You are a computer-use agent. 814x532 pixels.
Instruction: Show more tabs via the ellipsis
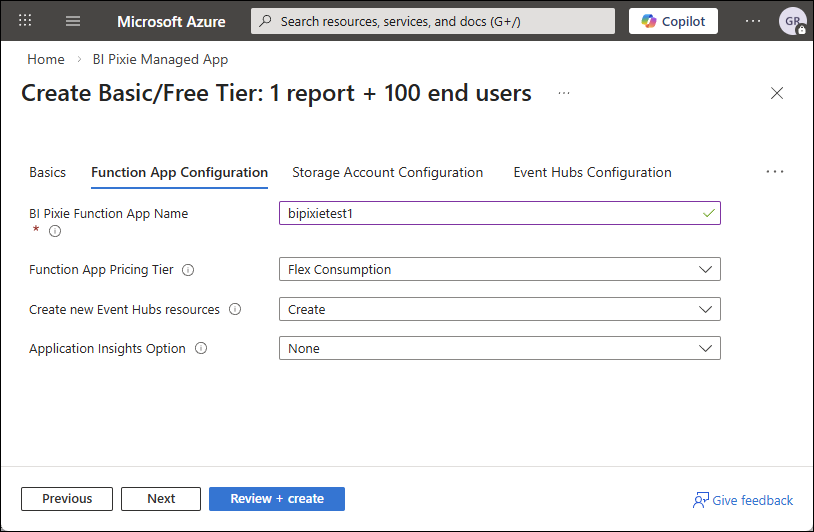[x=775, y=172]
